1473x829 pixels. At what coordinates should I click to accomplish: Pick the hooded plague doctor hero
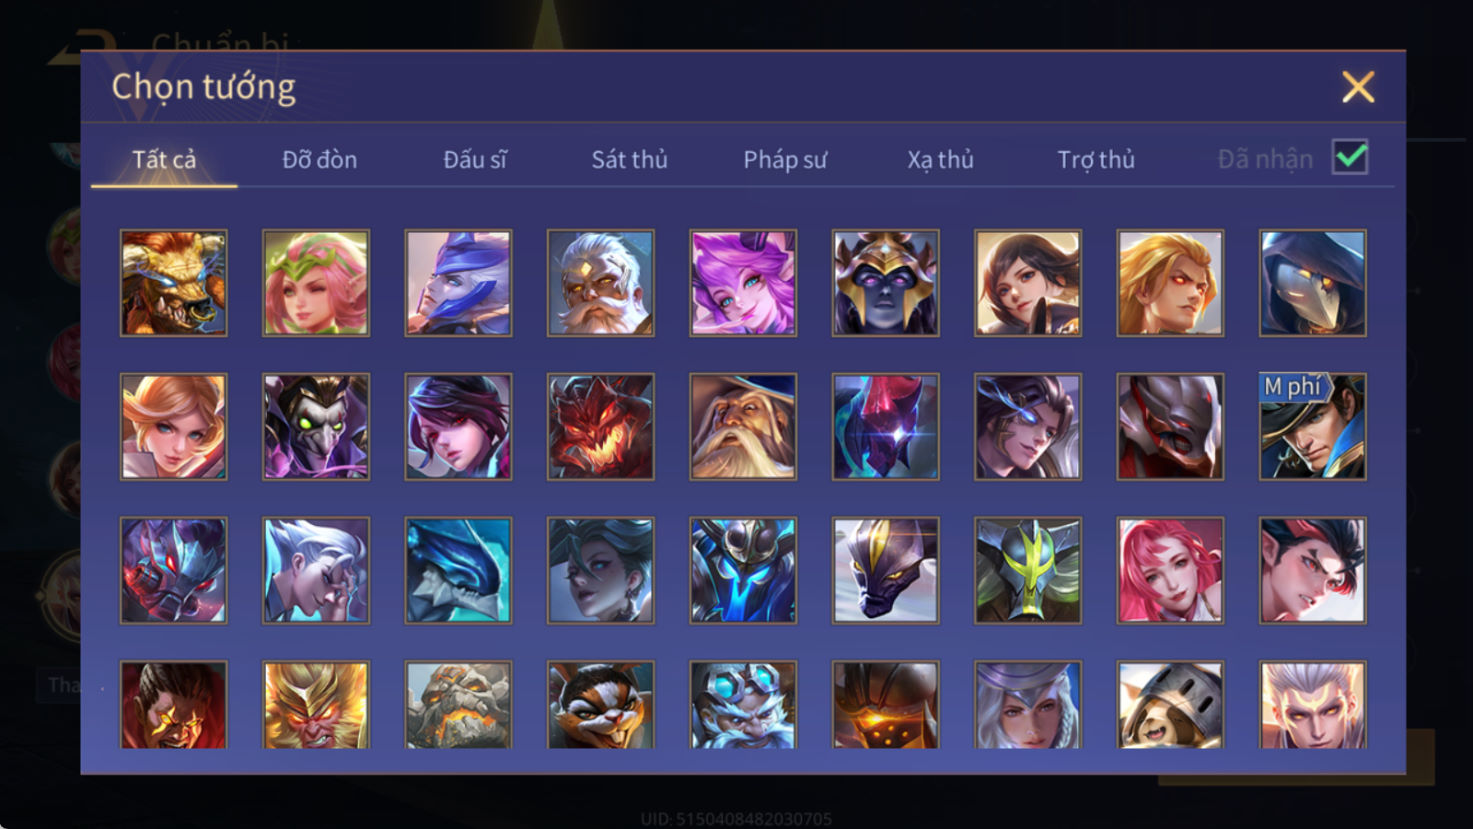[x=1313, y=283]
